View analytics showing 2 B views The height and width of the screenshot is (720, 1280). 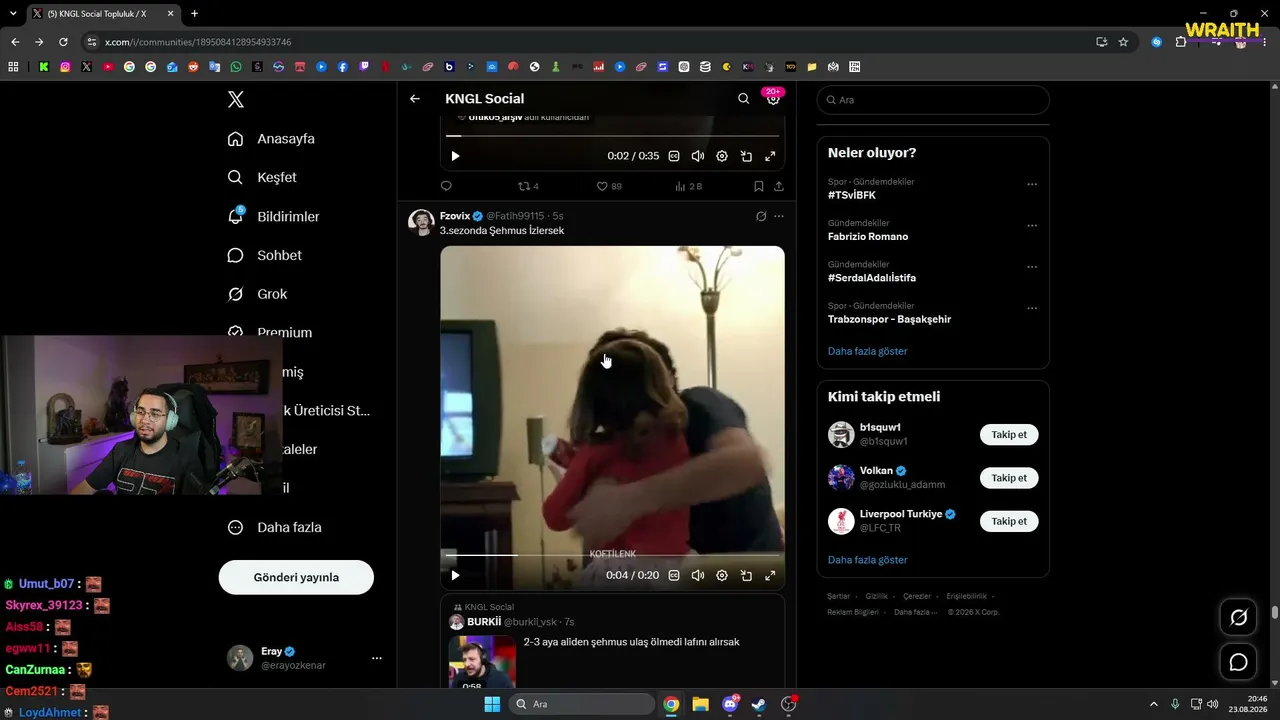tap(689, 186)
